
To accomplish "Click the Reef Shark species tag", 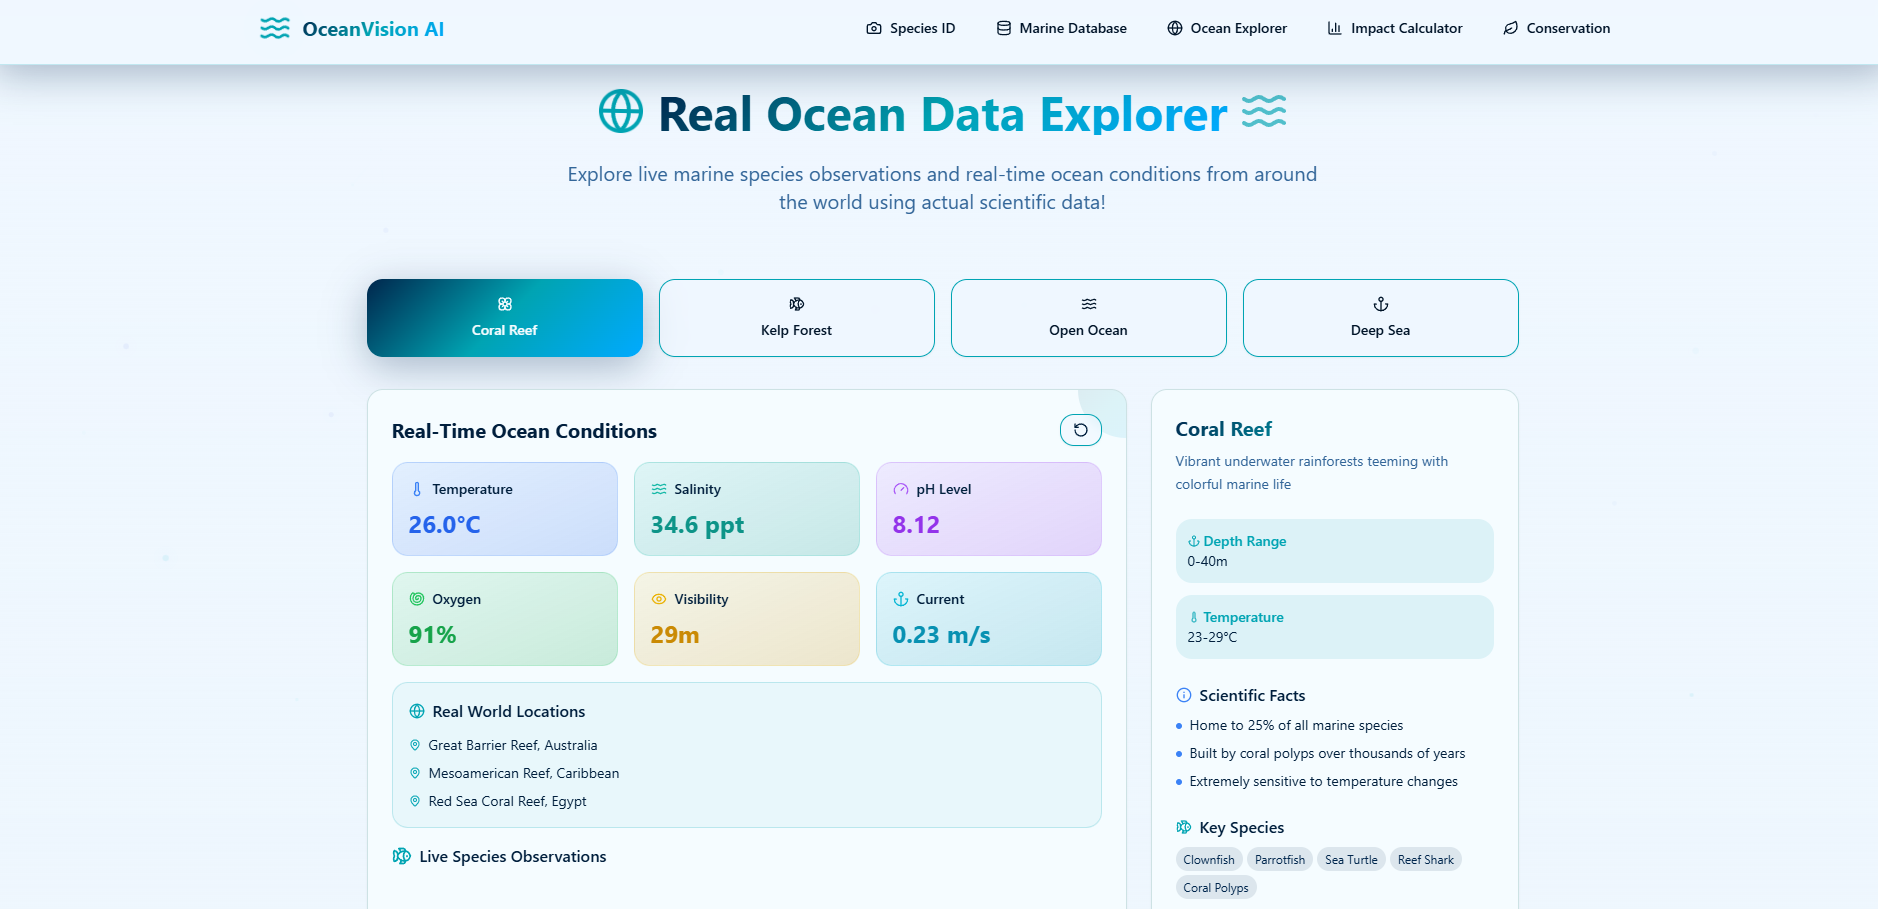I will pos(1426,859).
